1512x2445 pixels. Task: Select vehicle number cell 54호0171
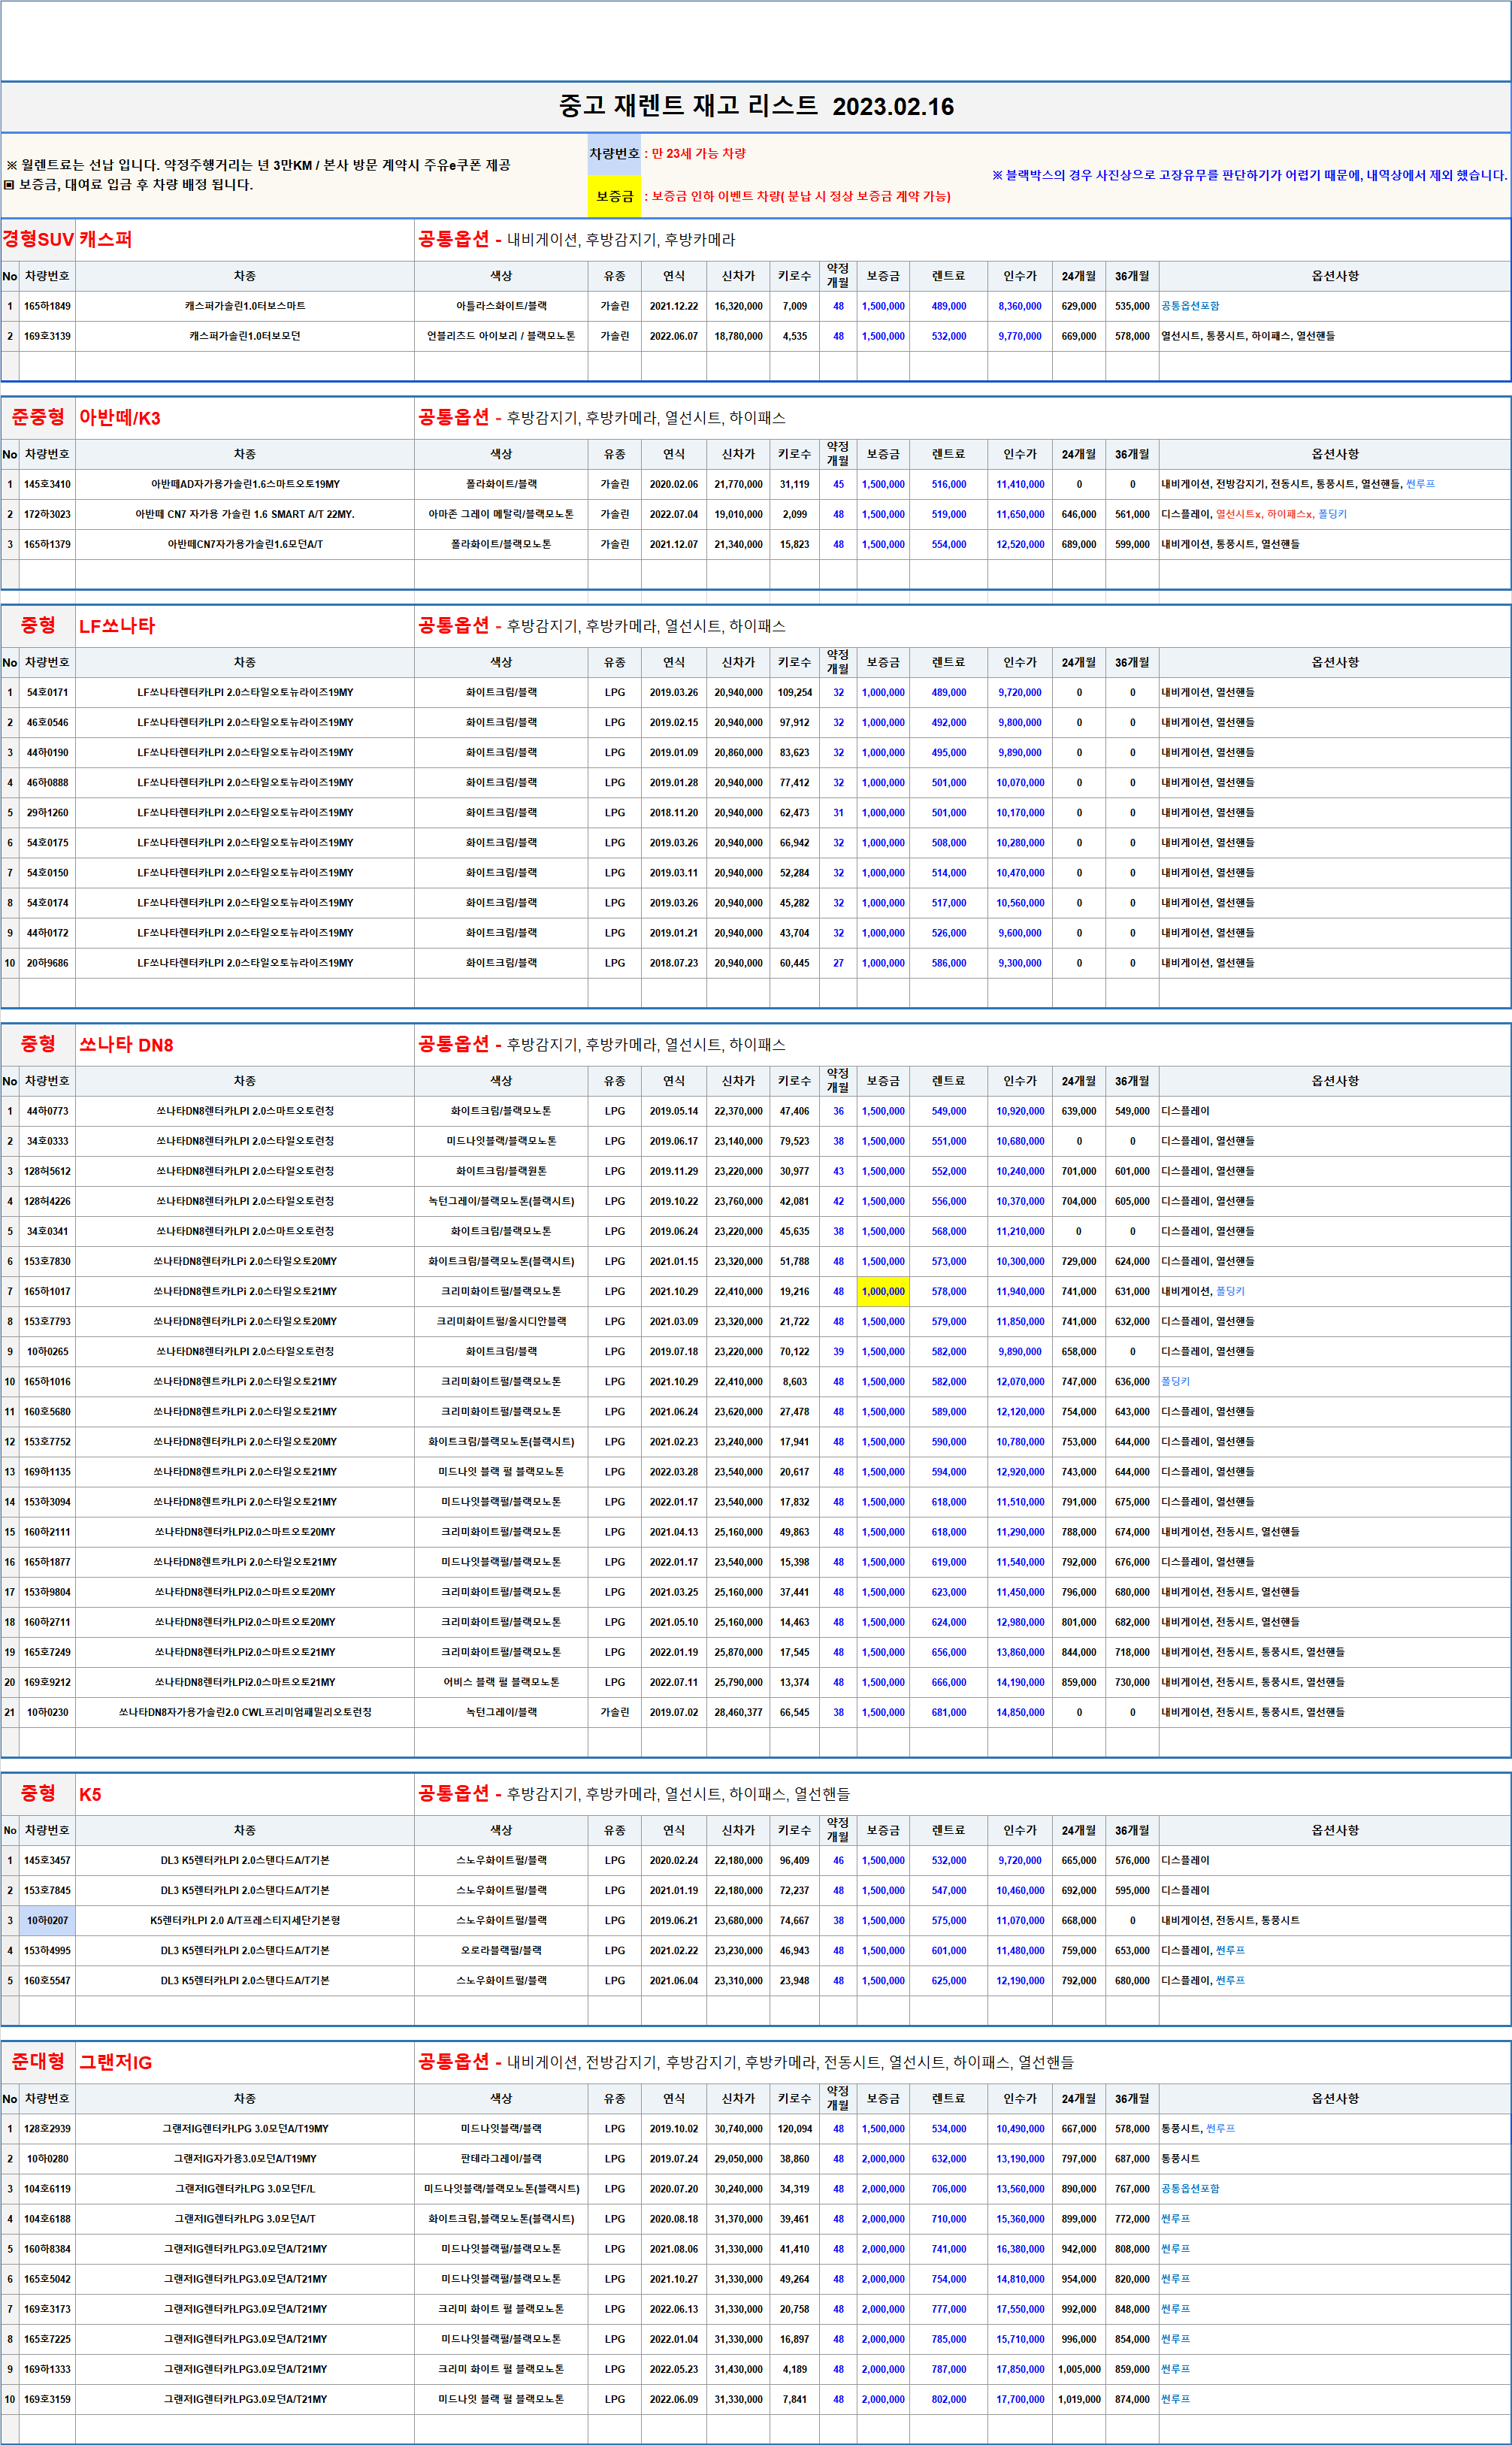point(47,692)
